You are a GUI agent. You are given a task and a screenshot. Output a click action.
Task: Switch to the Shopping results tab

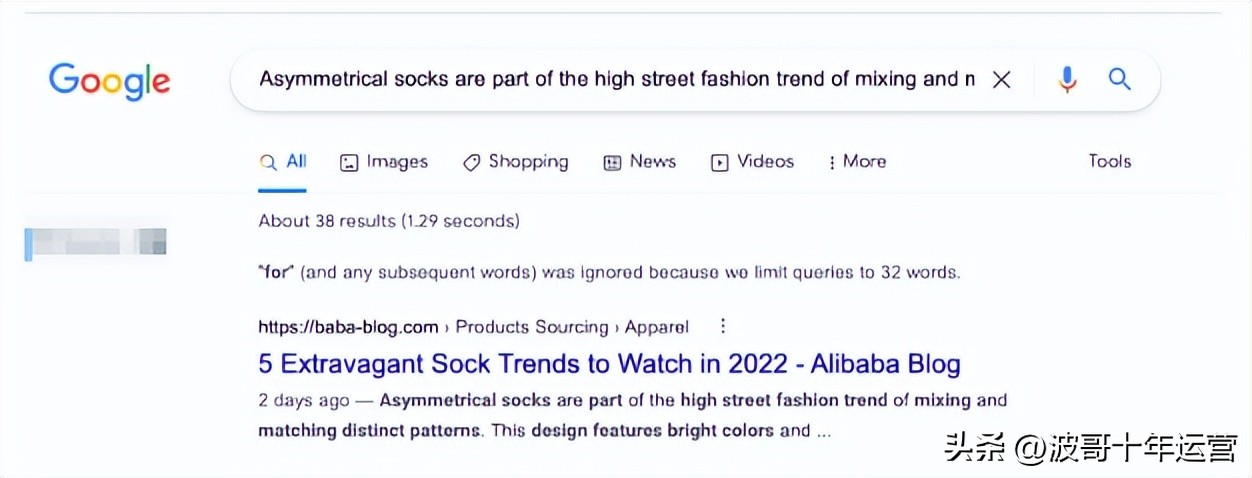coord(528,162)
